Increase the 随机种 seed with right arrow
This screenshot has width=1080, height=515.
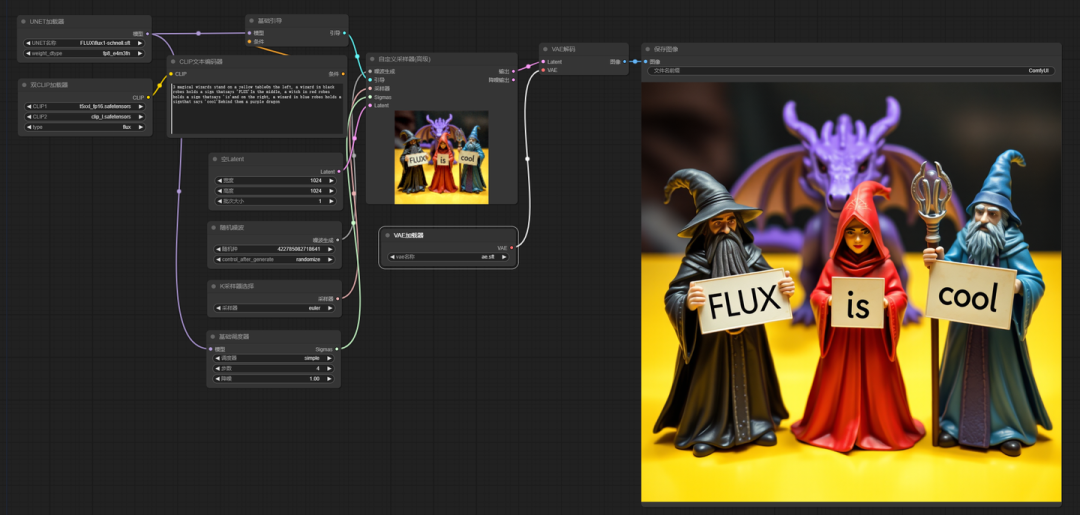click(331, 249)
